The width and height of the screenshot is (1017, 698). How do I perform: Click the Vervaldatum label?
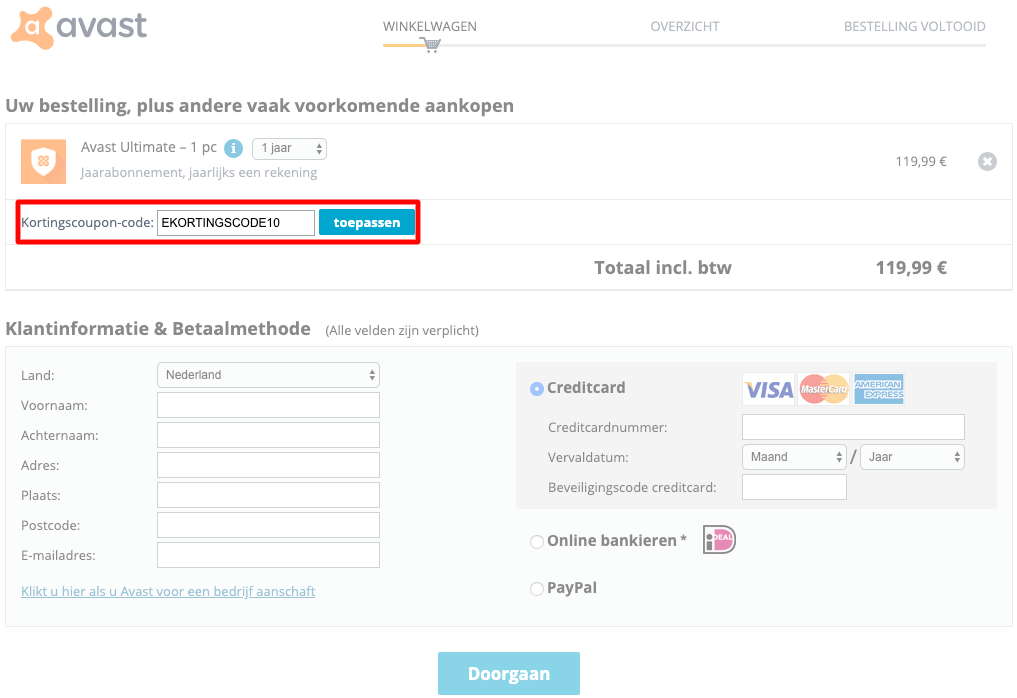coord(588,457)
